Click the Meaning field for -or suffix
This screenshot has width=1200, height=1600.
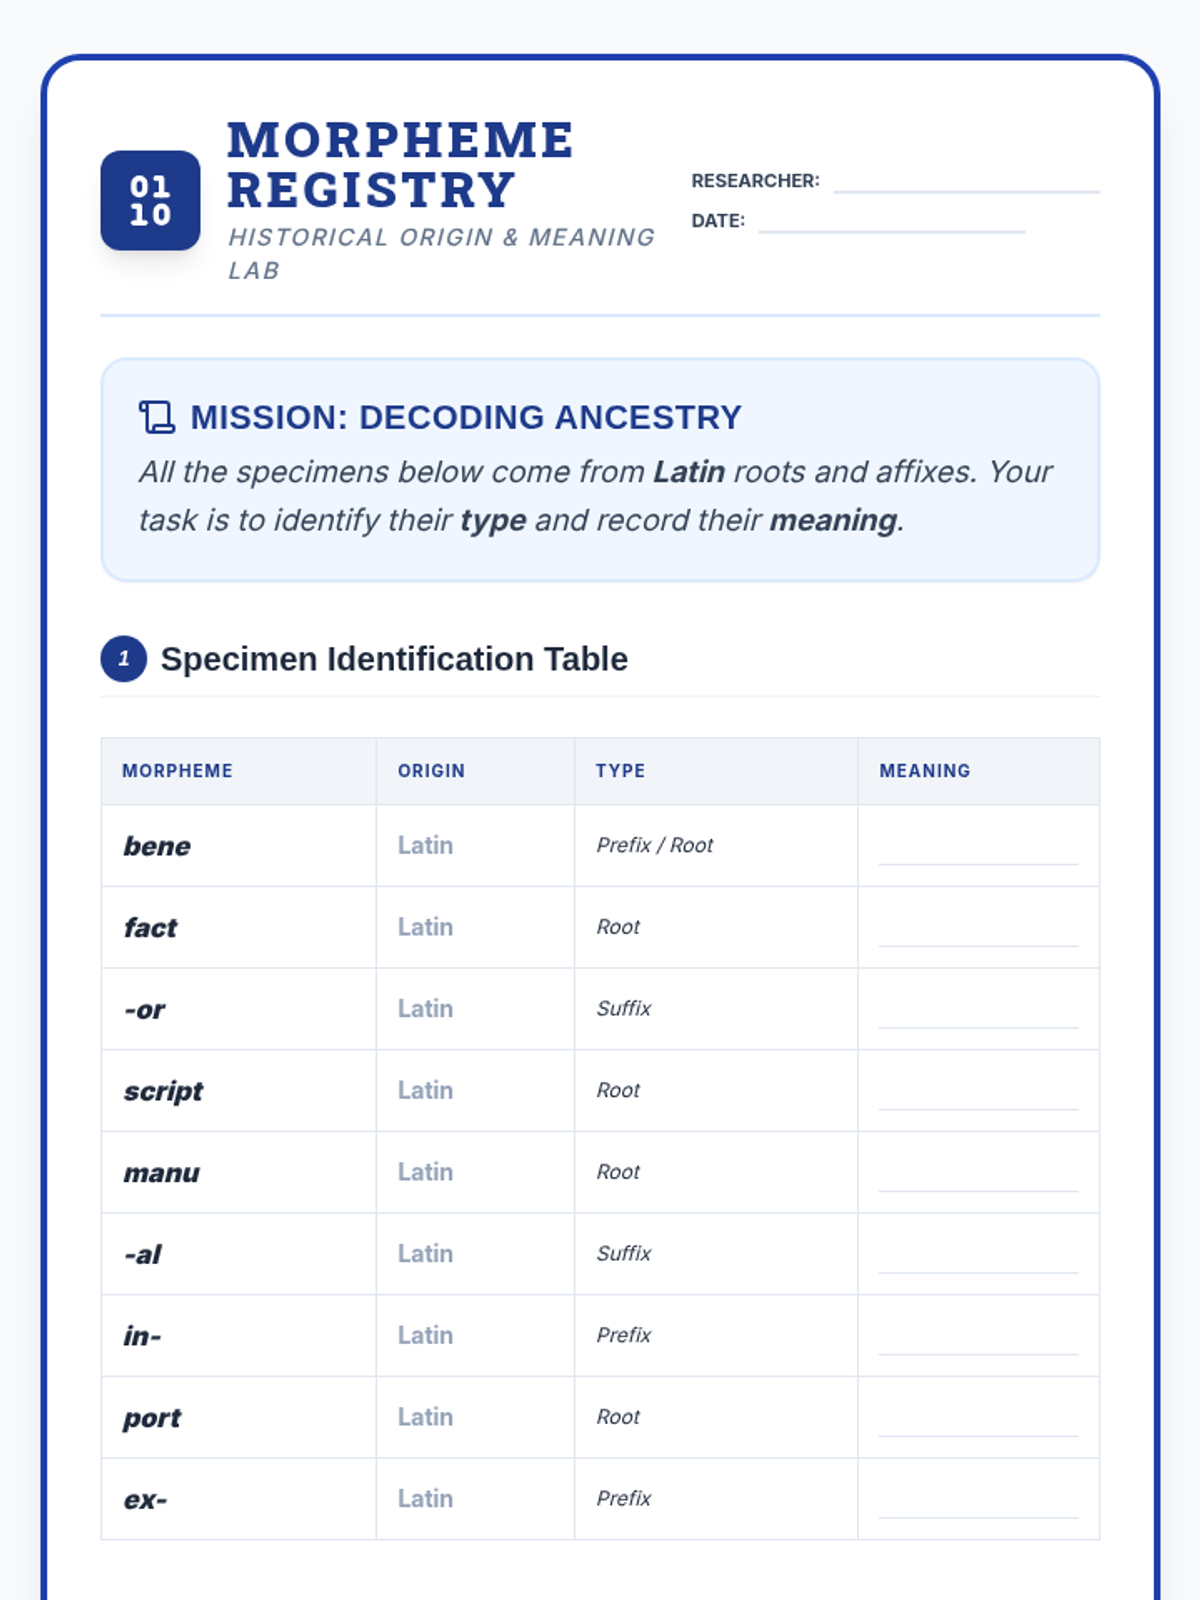(978, 1012)
